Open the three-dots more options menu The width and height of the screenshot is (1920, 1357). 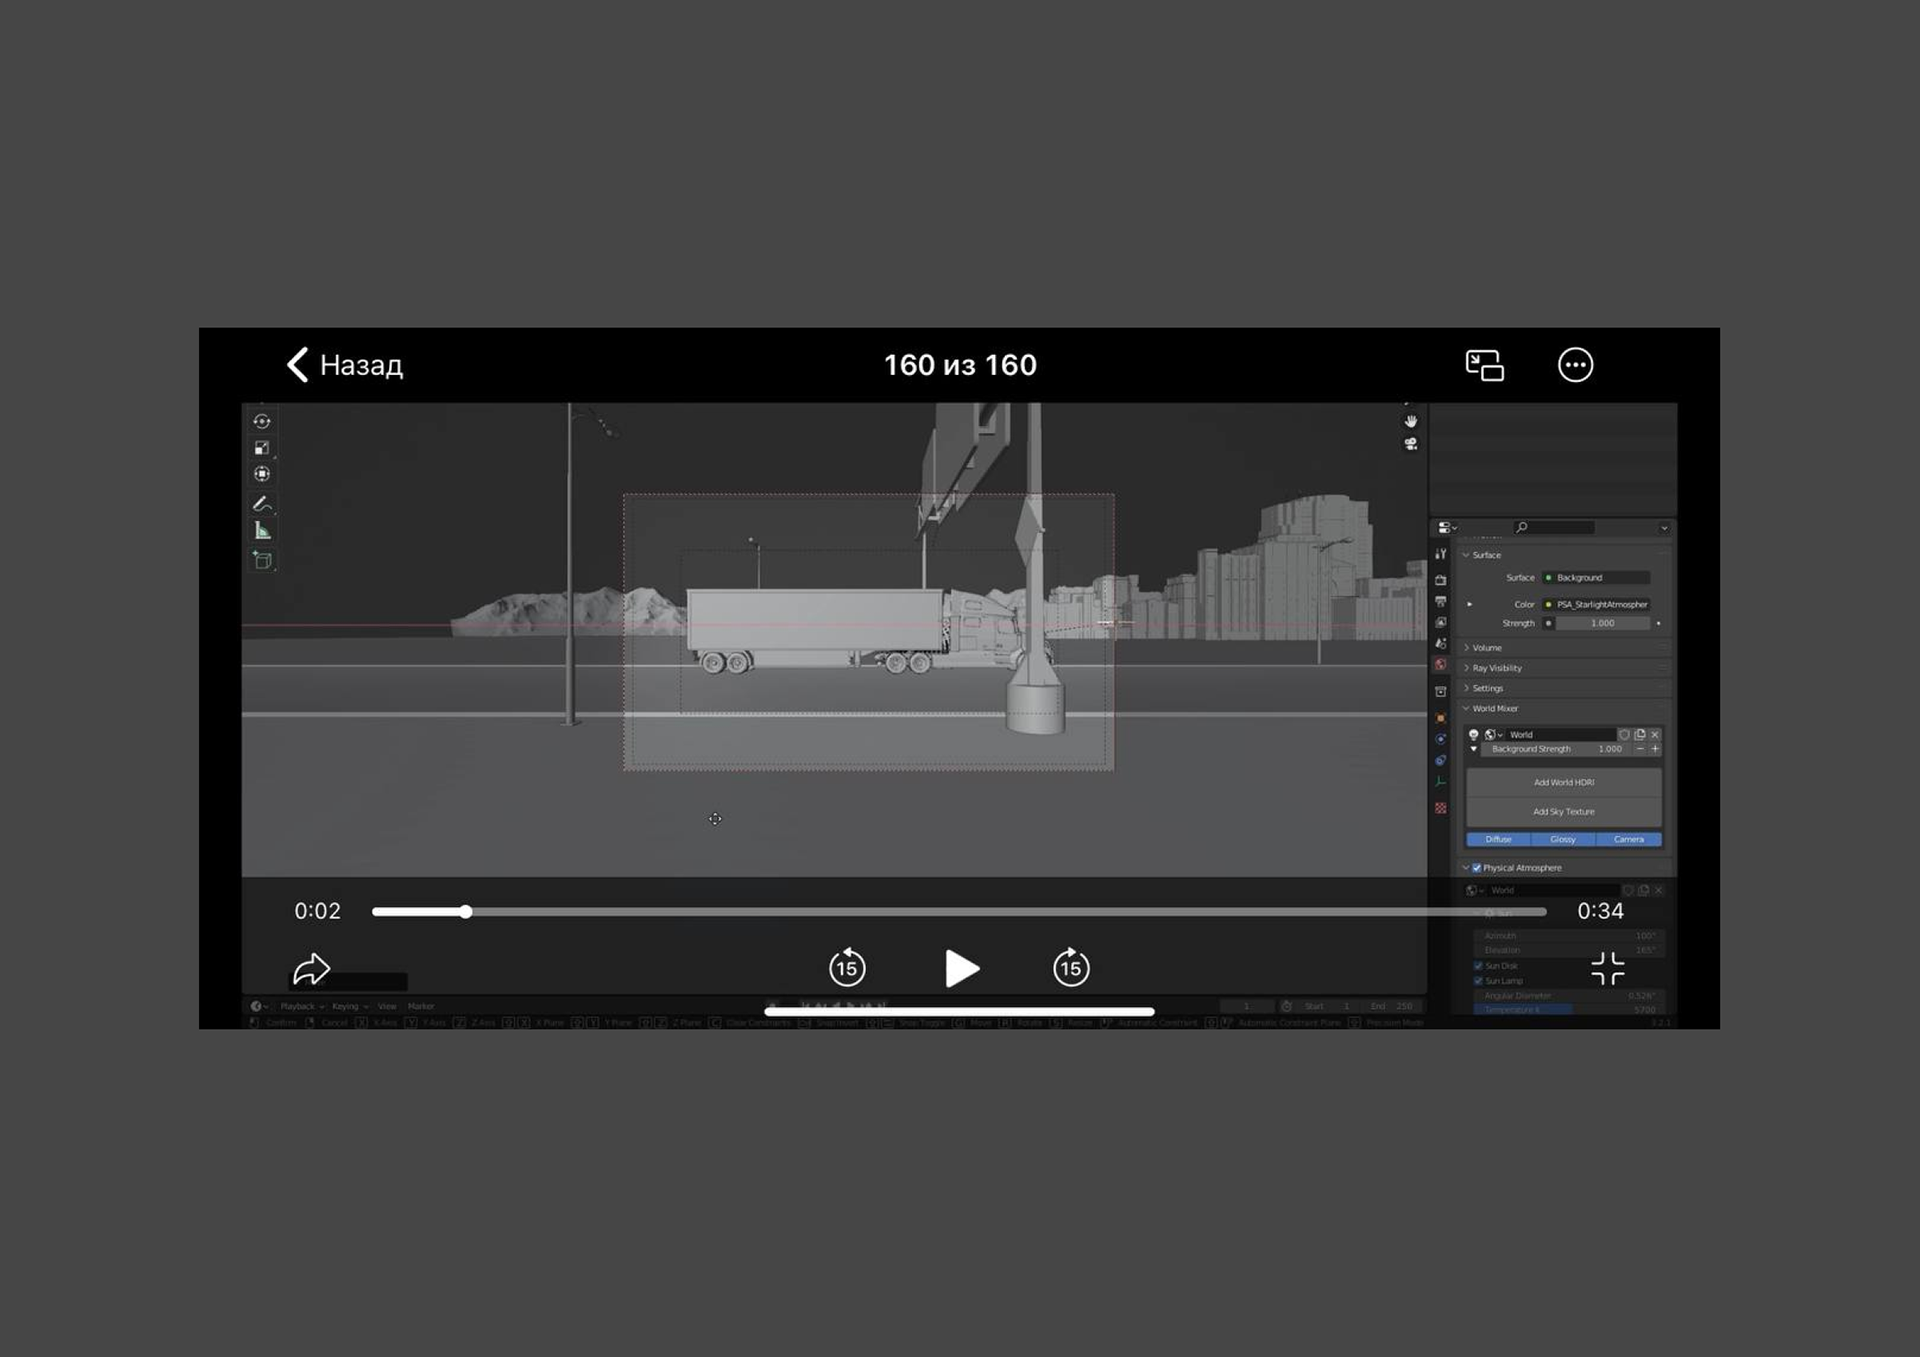(x=1575, y=365)
